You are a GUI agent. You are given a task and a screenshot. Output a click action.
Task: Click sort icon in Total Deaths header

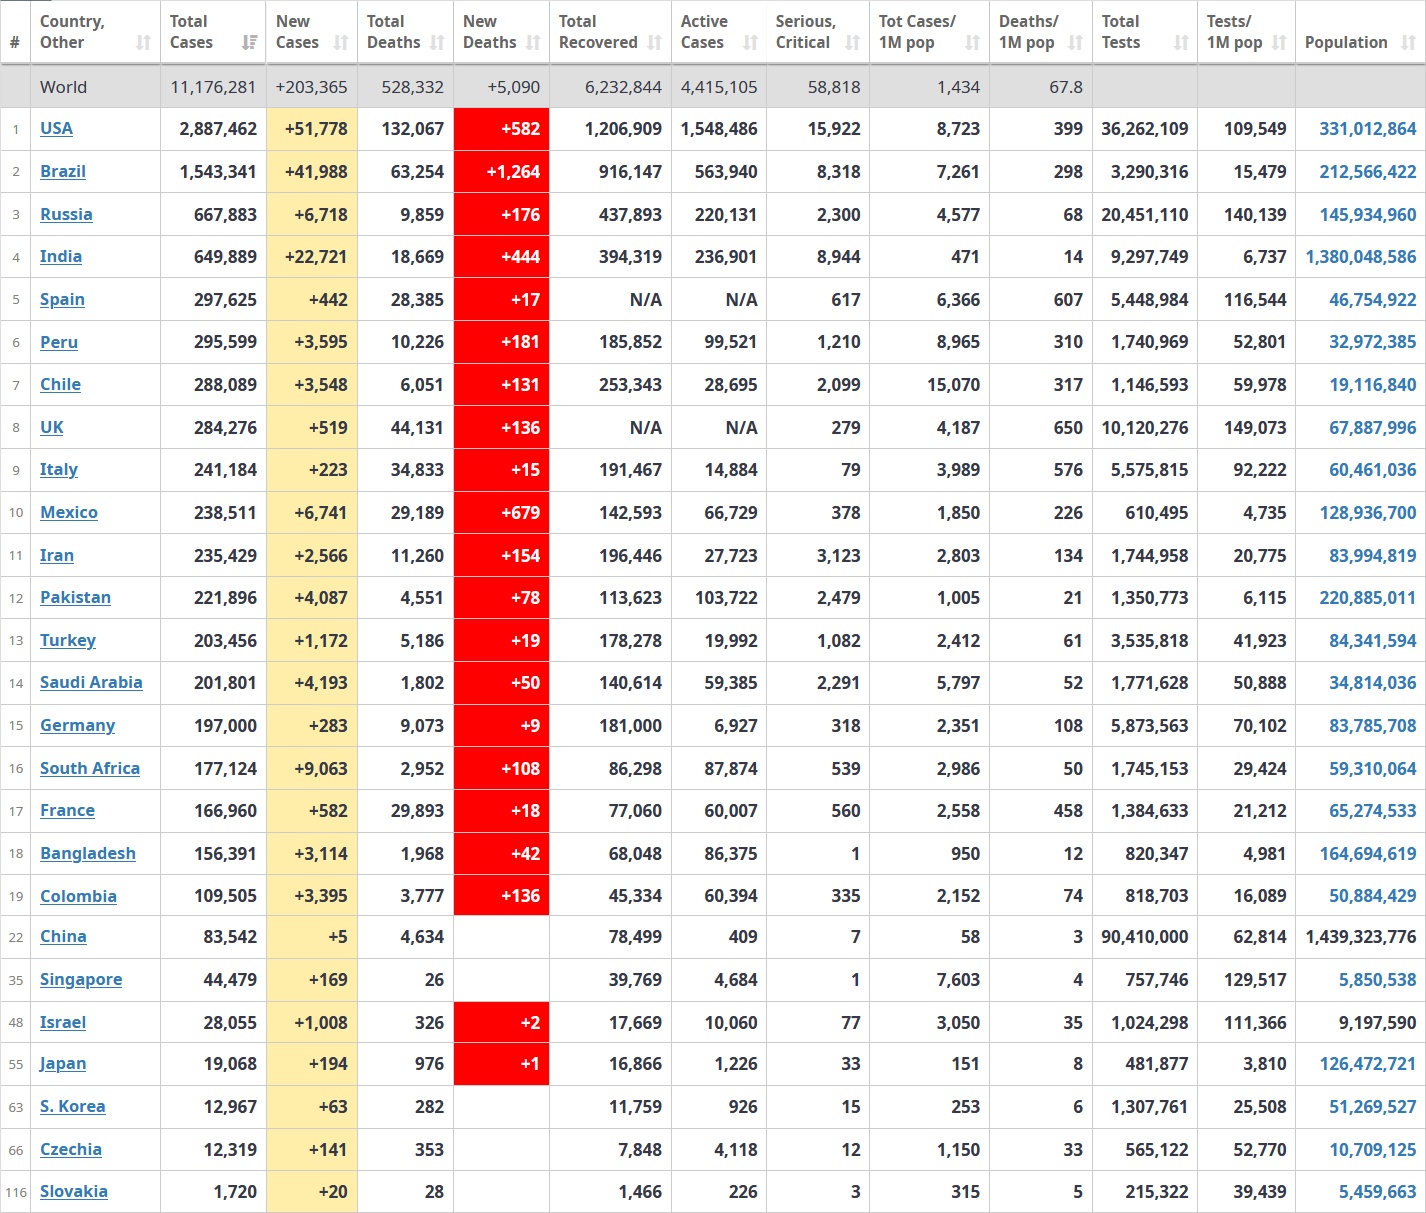point(437,43)
